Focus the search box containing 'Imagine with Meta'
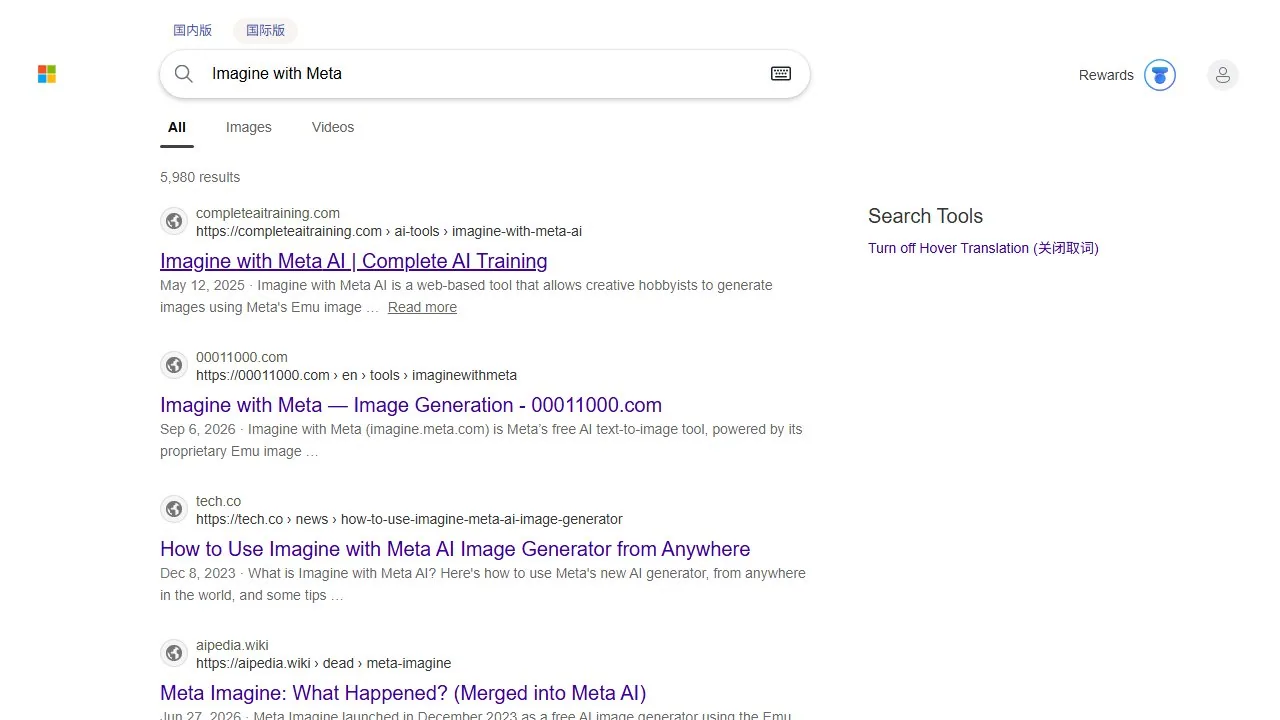The height and width of the screenshot is (720, 1280). (485, 74)
